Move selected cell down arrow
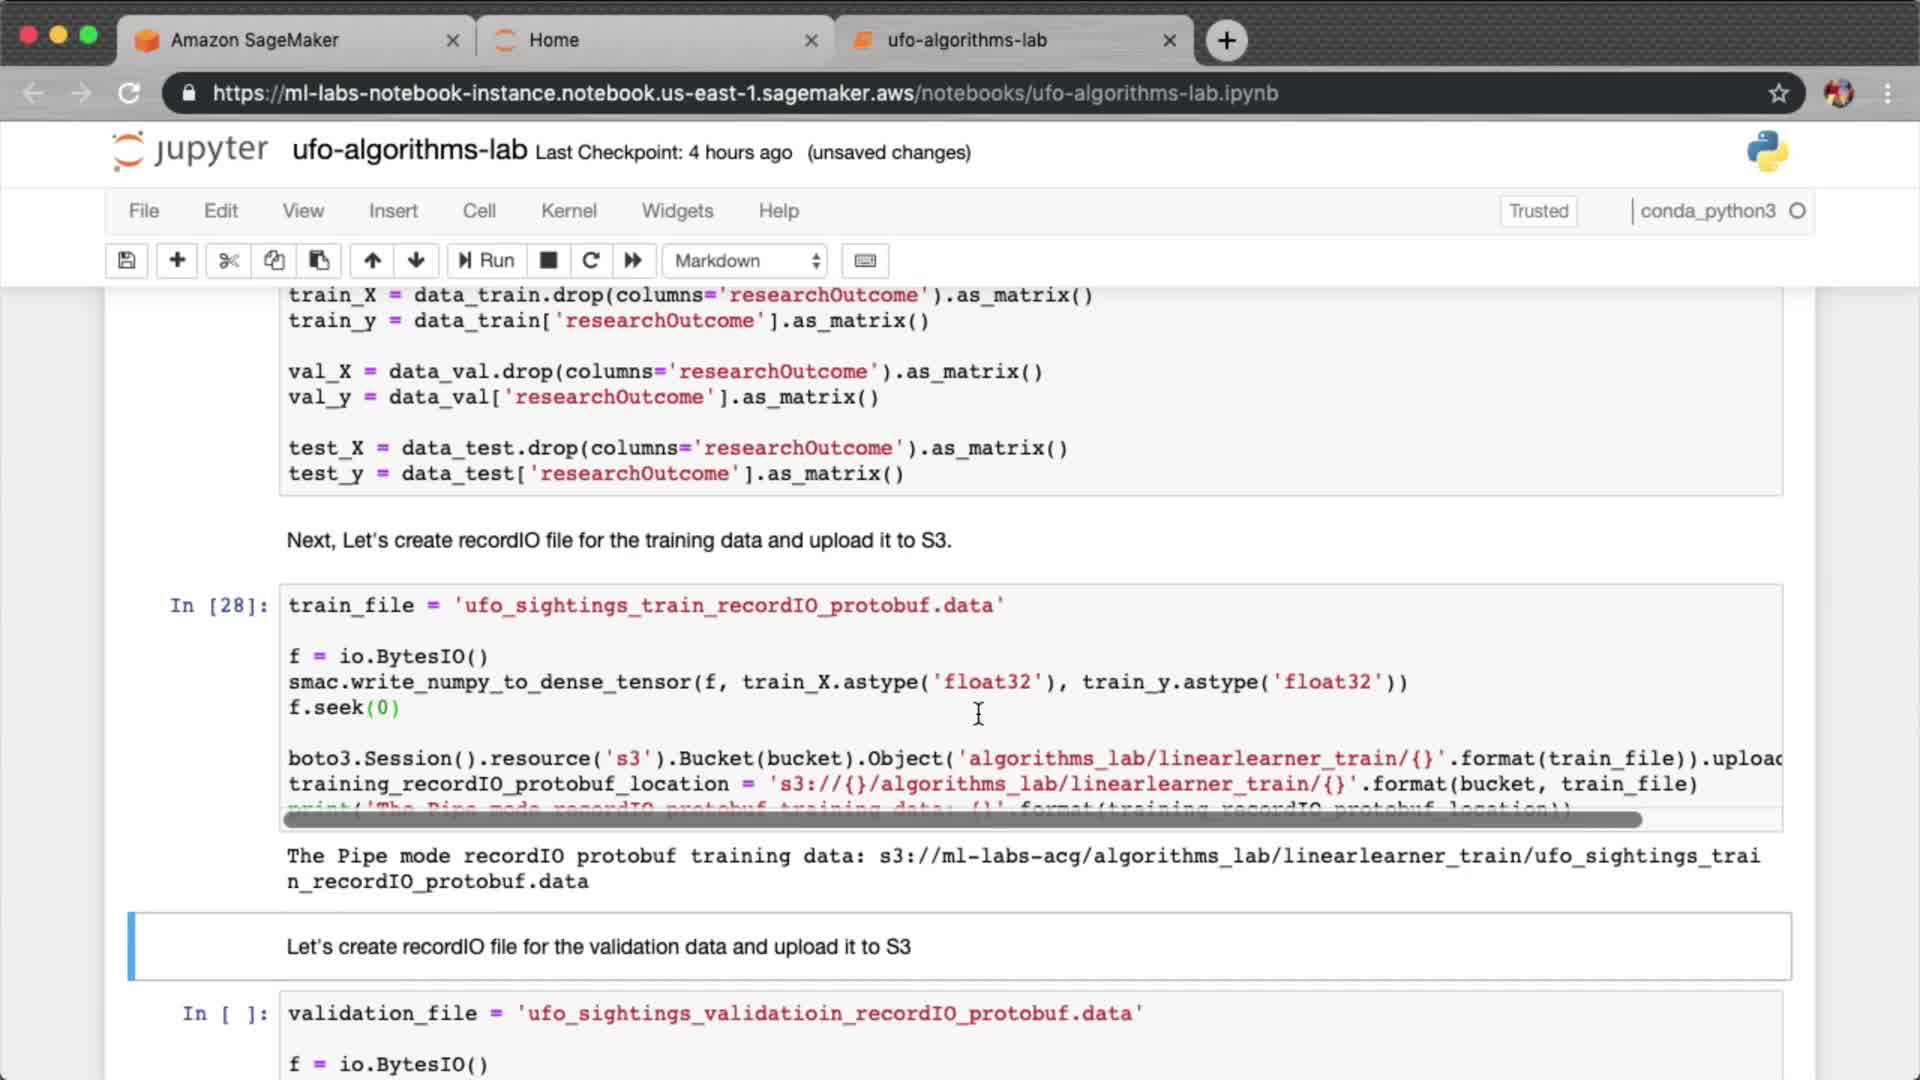Screen dimensions: 1920x1080 [x=416, y=261]
